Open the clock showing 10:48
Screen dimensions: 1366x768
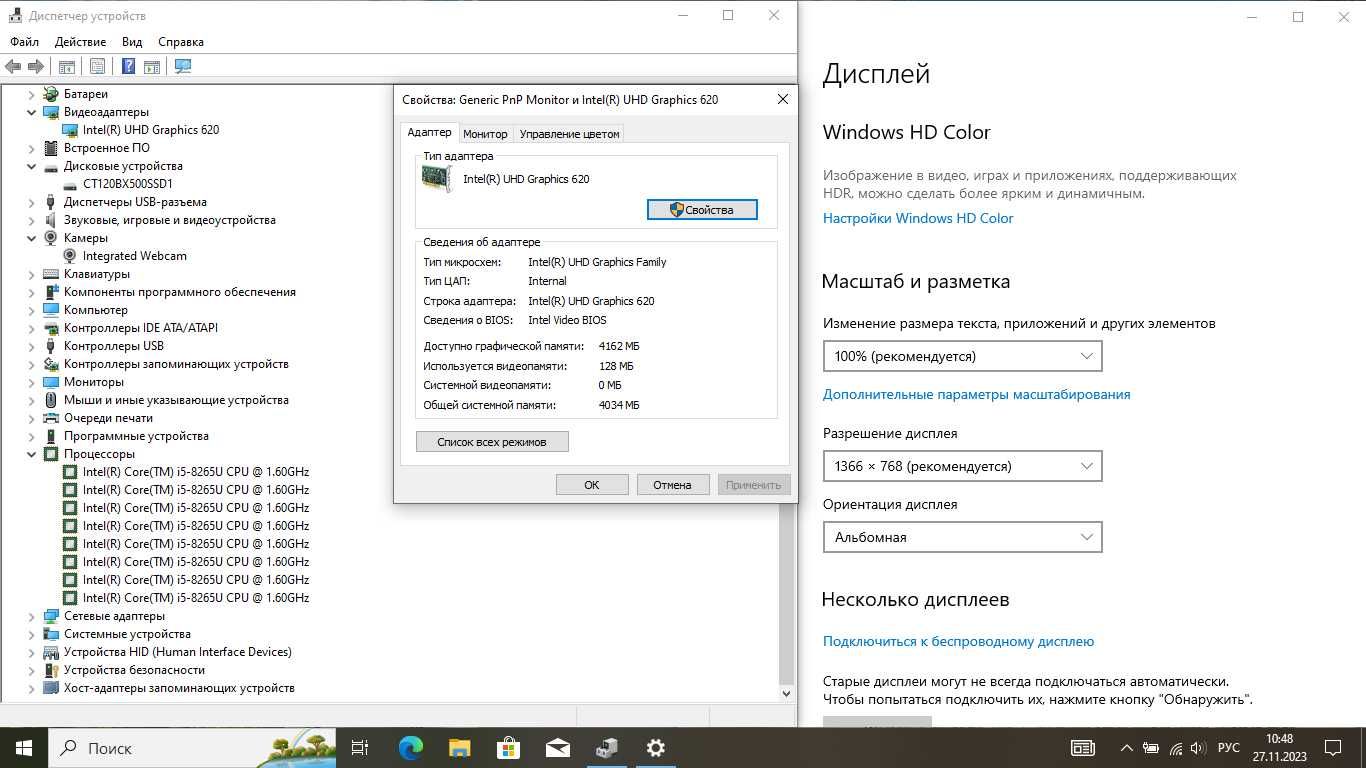pos(1279,748)
